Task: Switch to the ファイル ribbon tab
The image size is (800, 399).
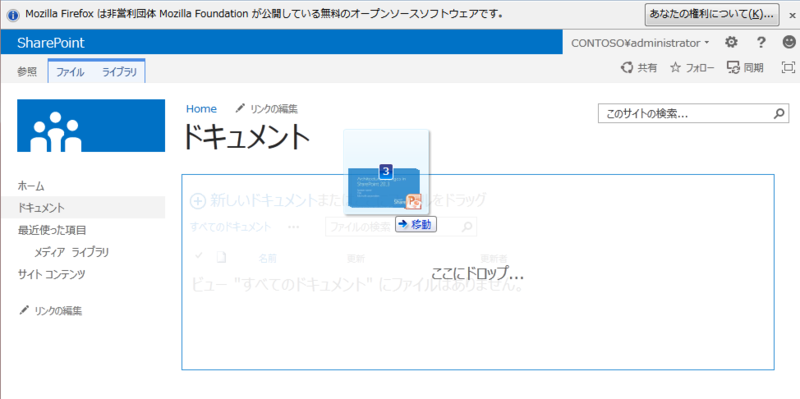Action: (x=70, y=72)
